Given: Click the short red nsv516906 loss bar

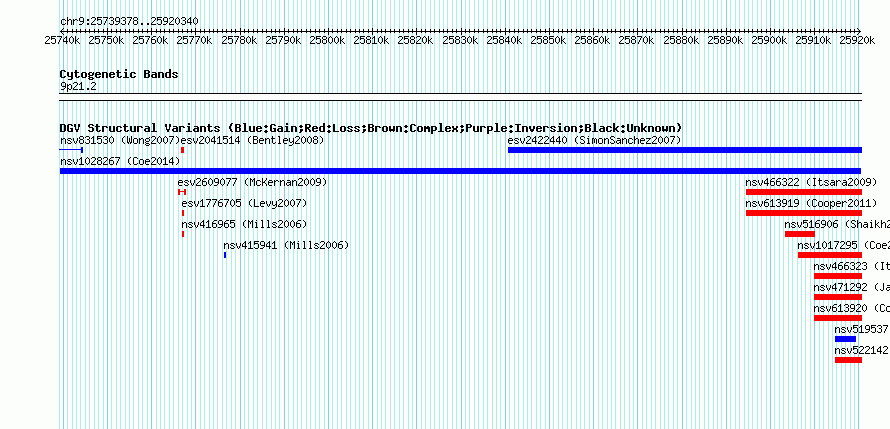Looking at the screenshot, I should [x=800, y=234].
